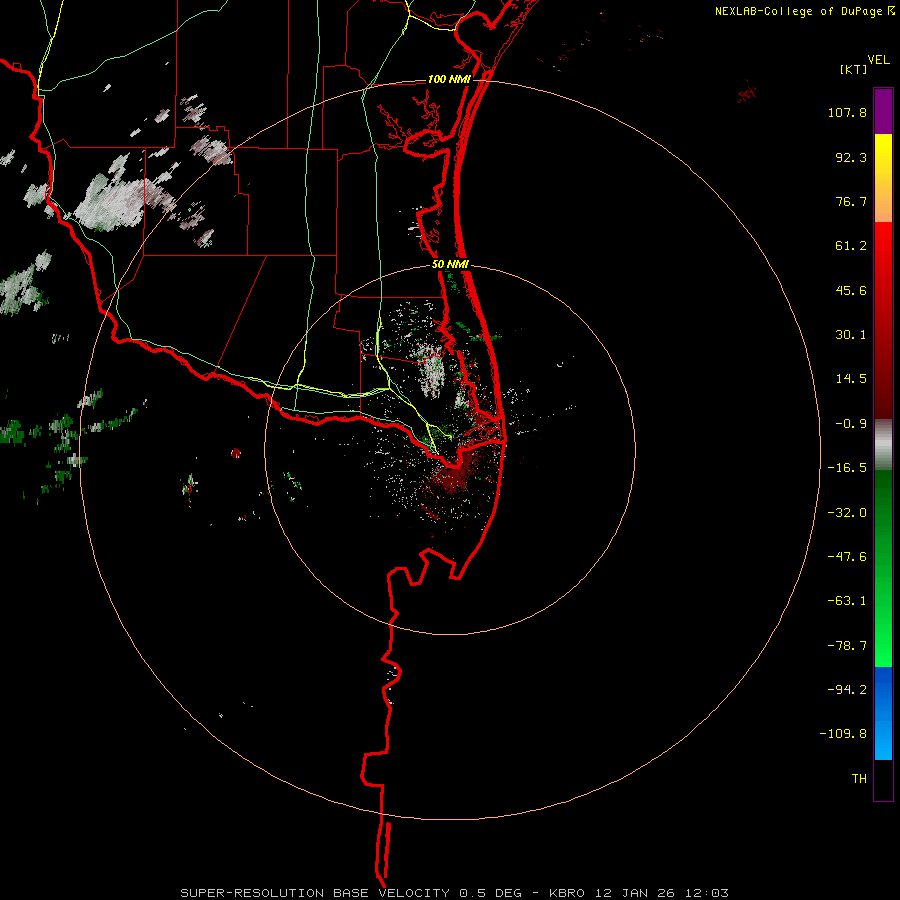This screenshot has height=900, width=900.
Task: Click the blue segment of the velocity color bar
Action: click(x=883, y=713)
